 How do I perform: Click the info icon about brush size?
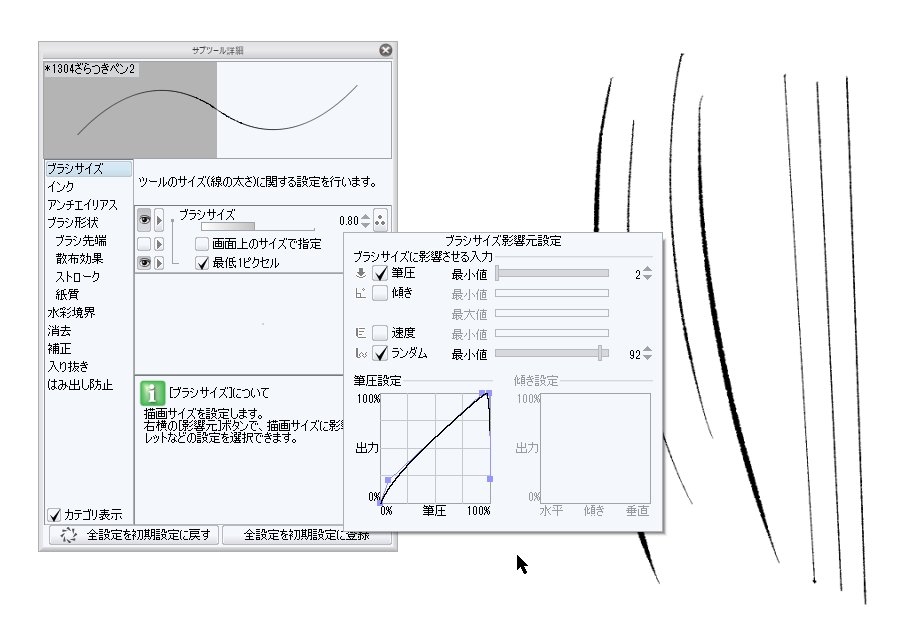(x=150, y=394)
